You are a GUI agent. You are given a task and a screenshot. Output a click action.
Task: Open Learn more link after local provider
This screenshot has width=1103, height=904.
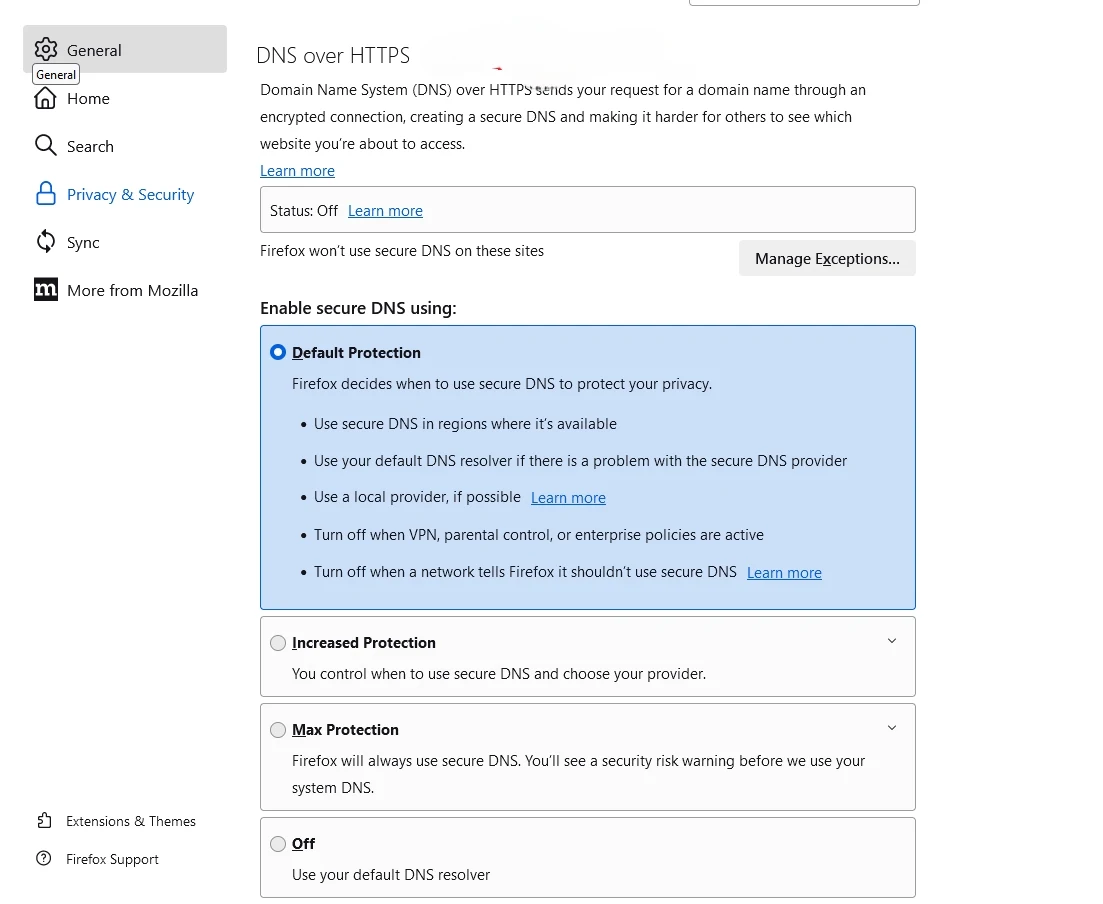[568, 498]
